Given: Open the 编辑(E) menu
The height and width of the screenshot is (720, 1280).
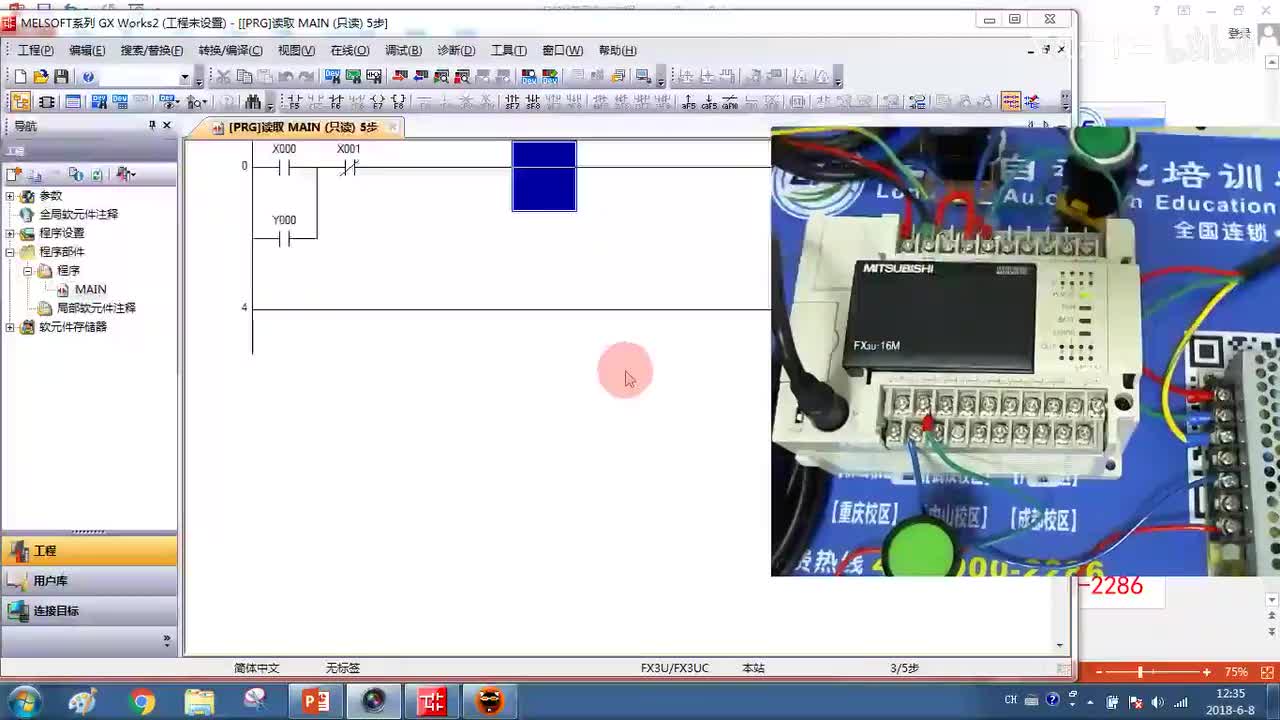Looking at the screenshot, I should [x=87, y=50].
